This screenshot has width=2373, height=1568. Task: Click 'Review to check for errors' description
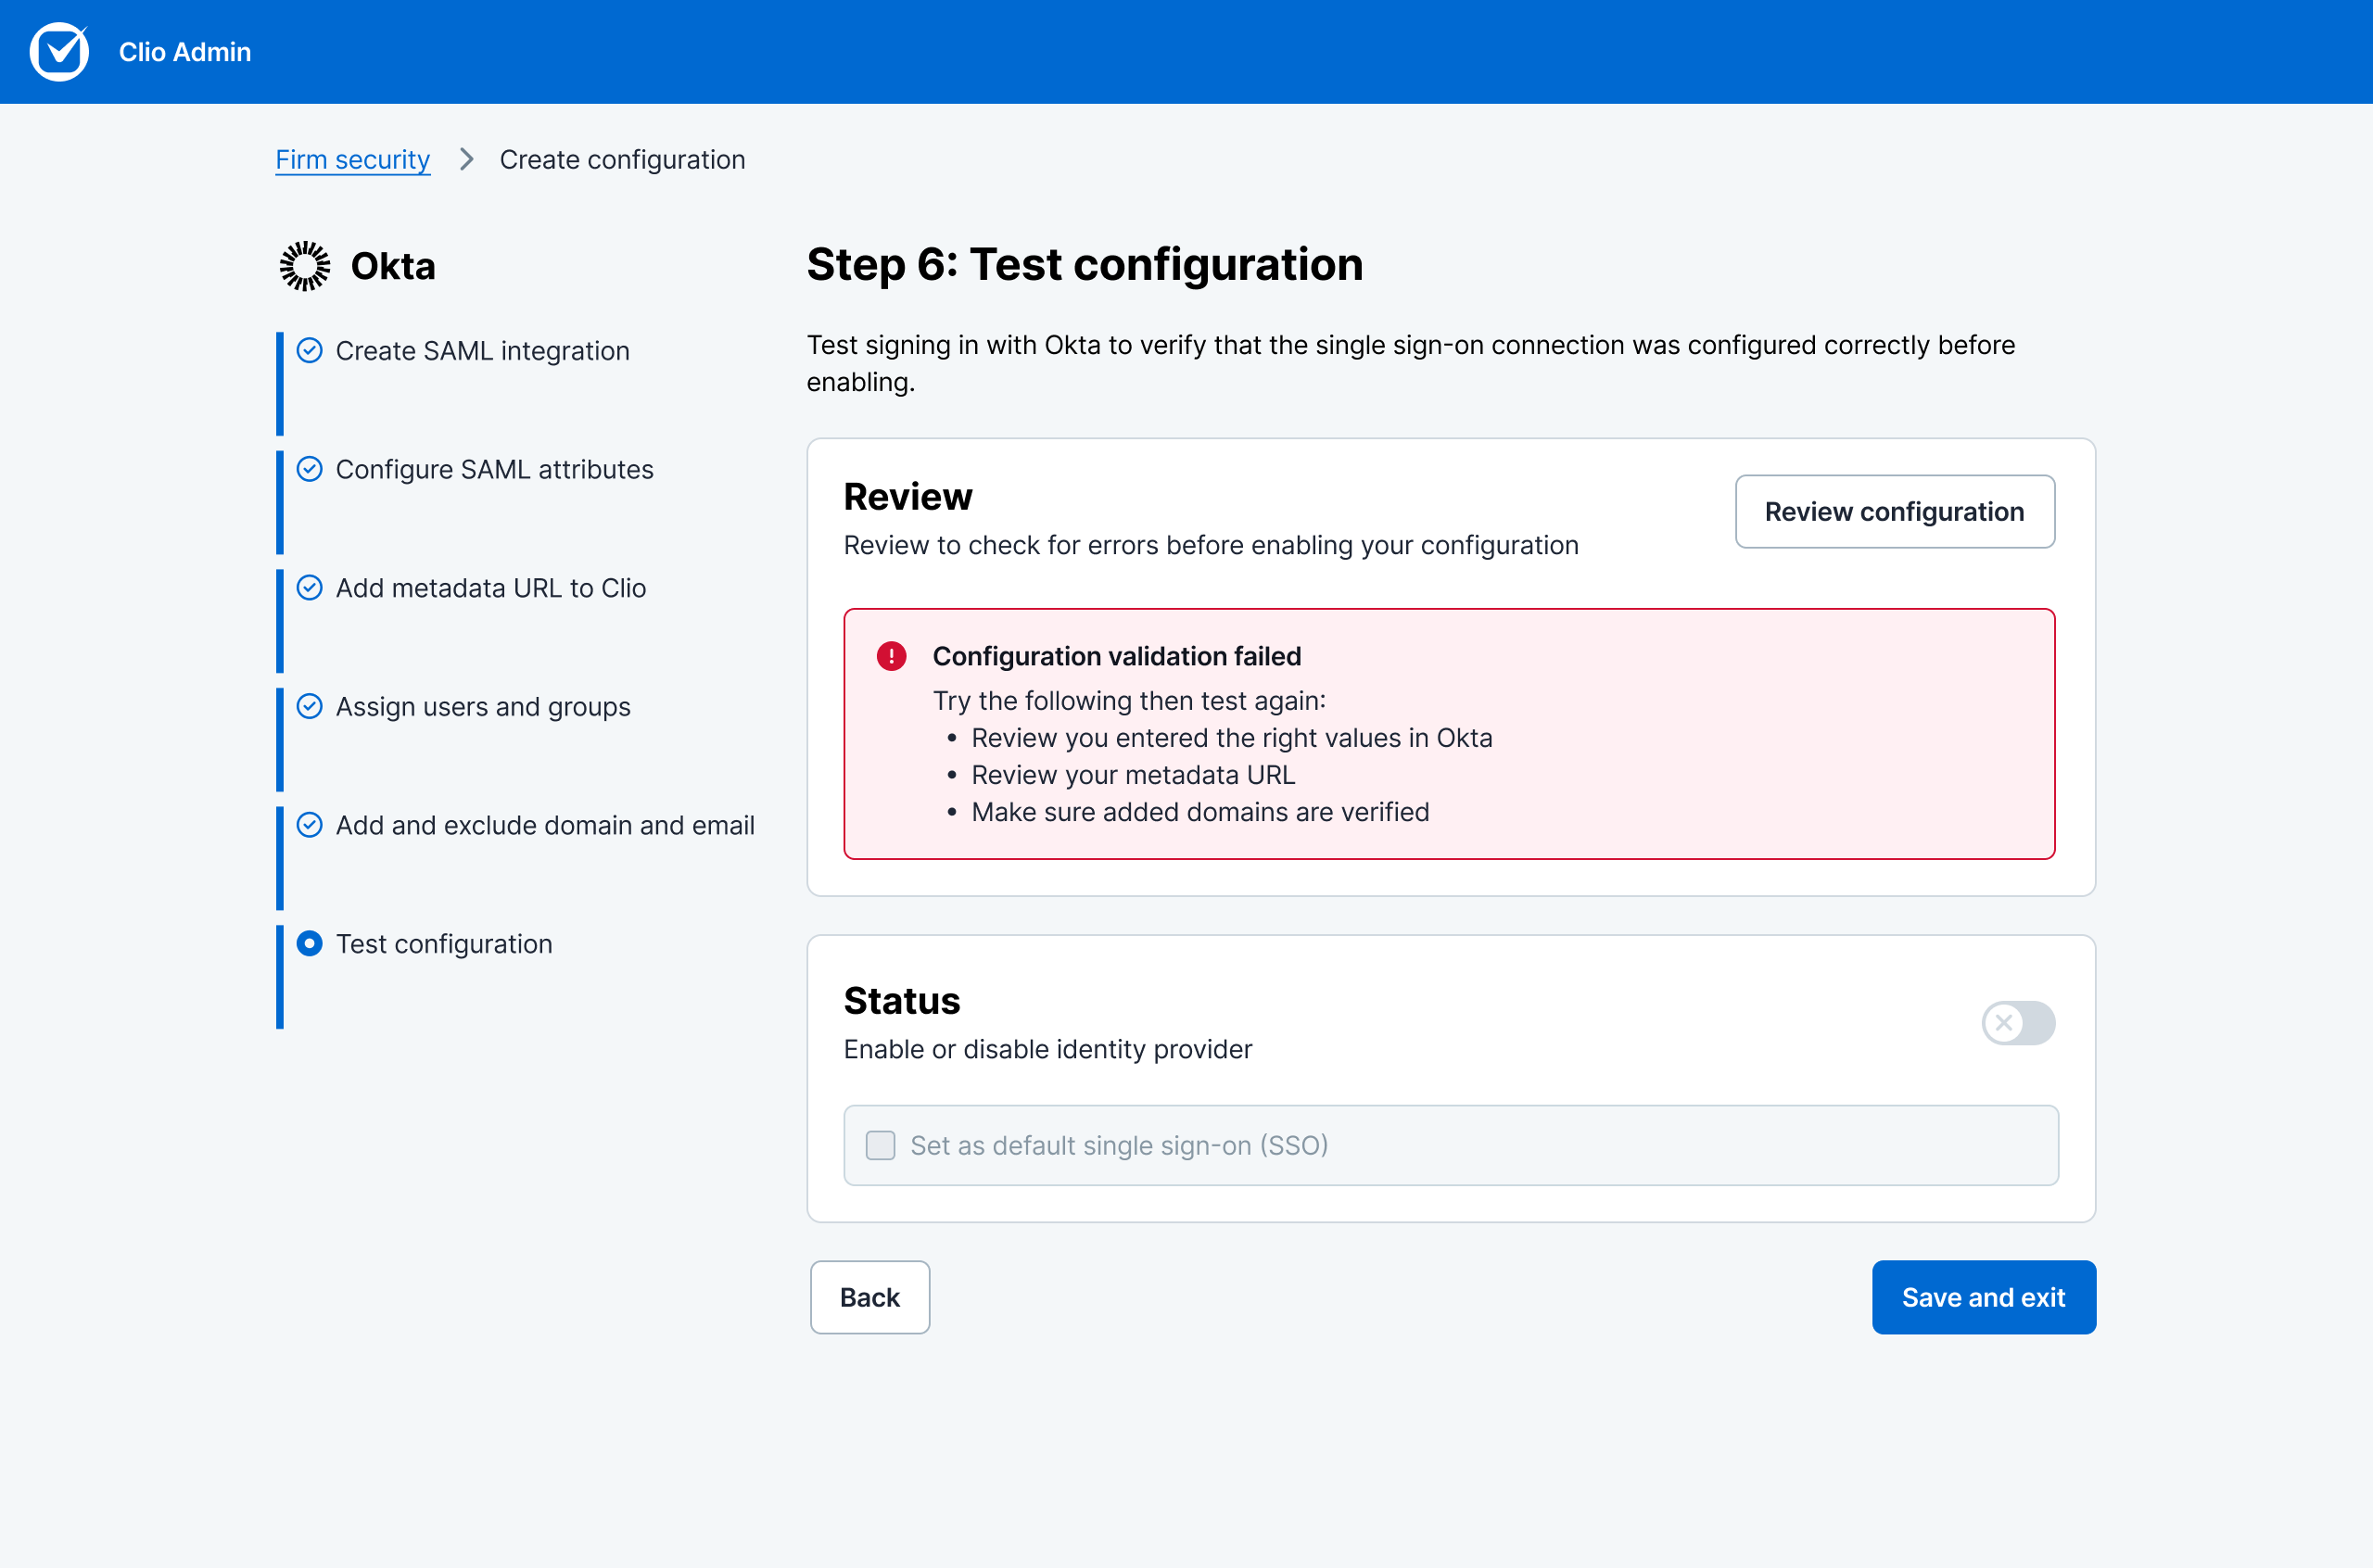click(1211, 545)
